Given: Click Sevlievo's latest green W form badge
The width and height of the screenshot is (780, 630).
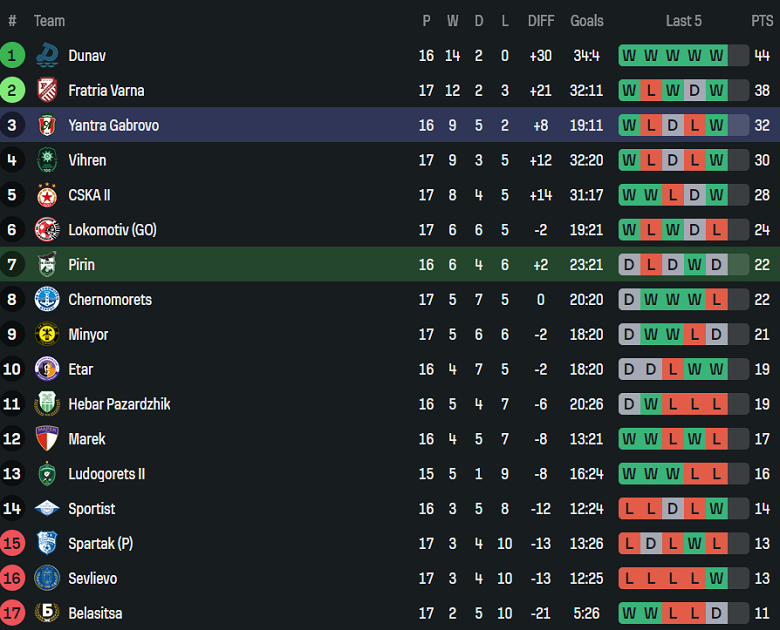Looking at the screenshot, I should point(716,578).
